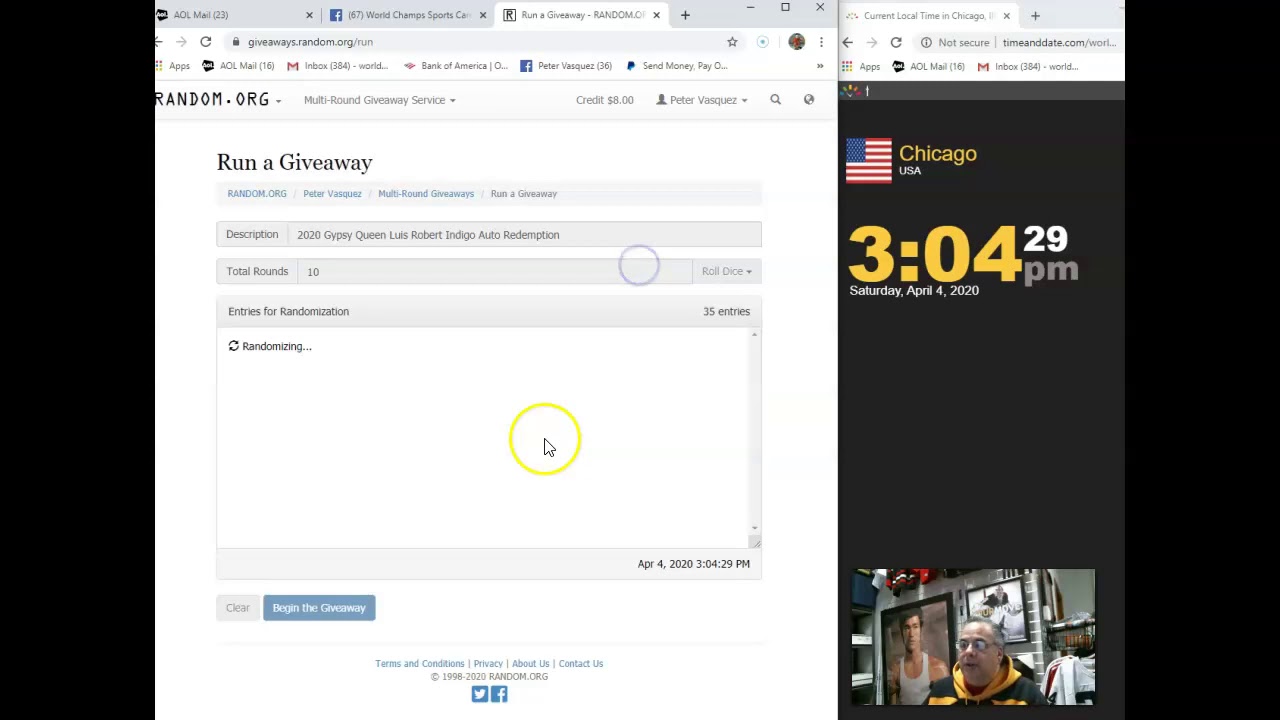Reload the timeanddate page
Viewport: 1280px width, 720px height.
(x=896, y=43)
